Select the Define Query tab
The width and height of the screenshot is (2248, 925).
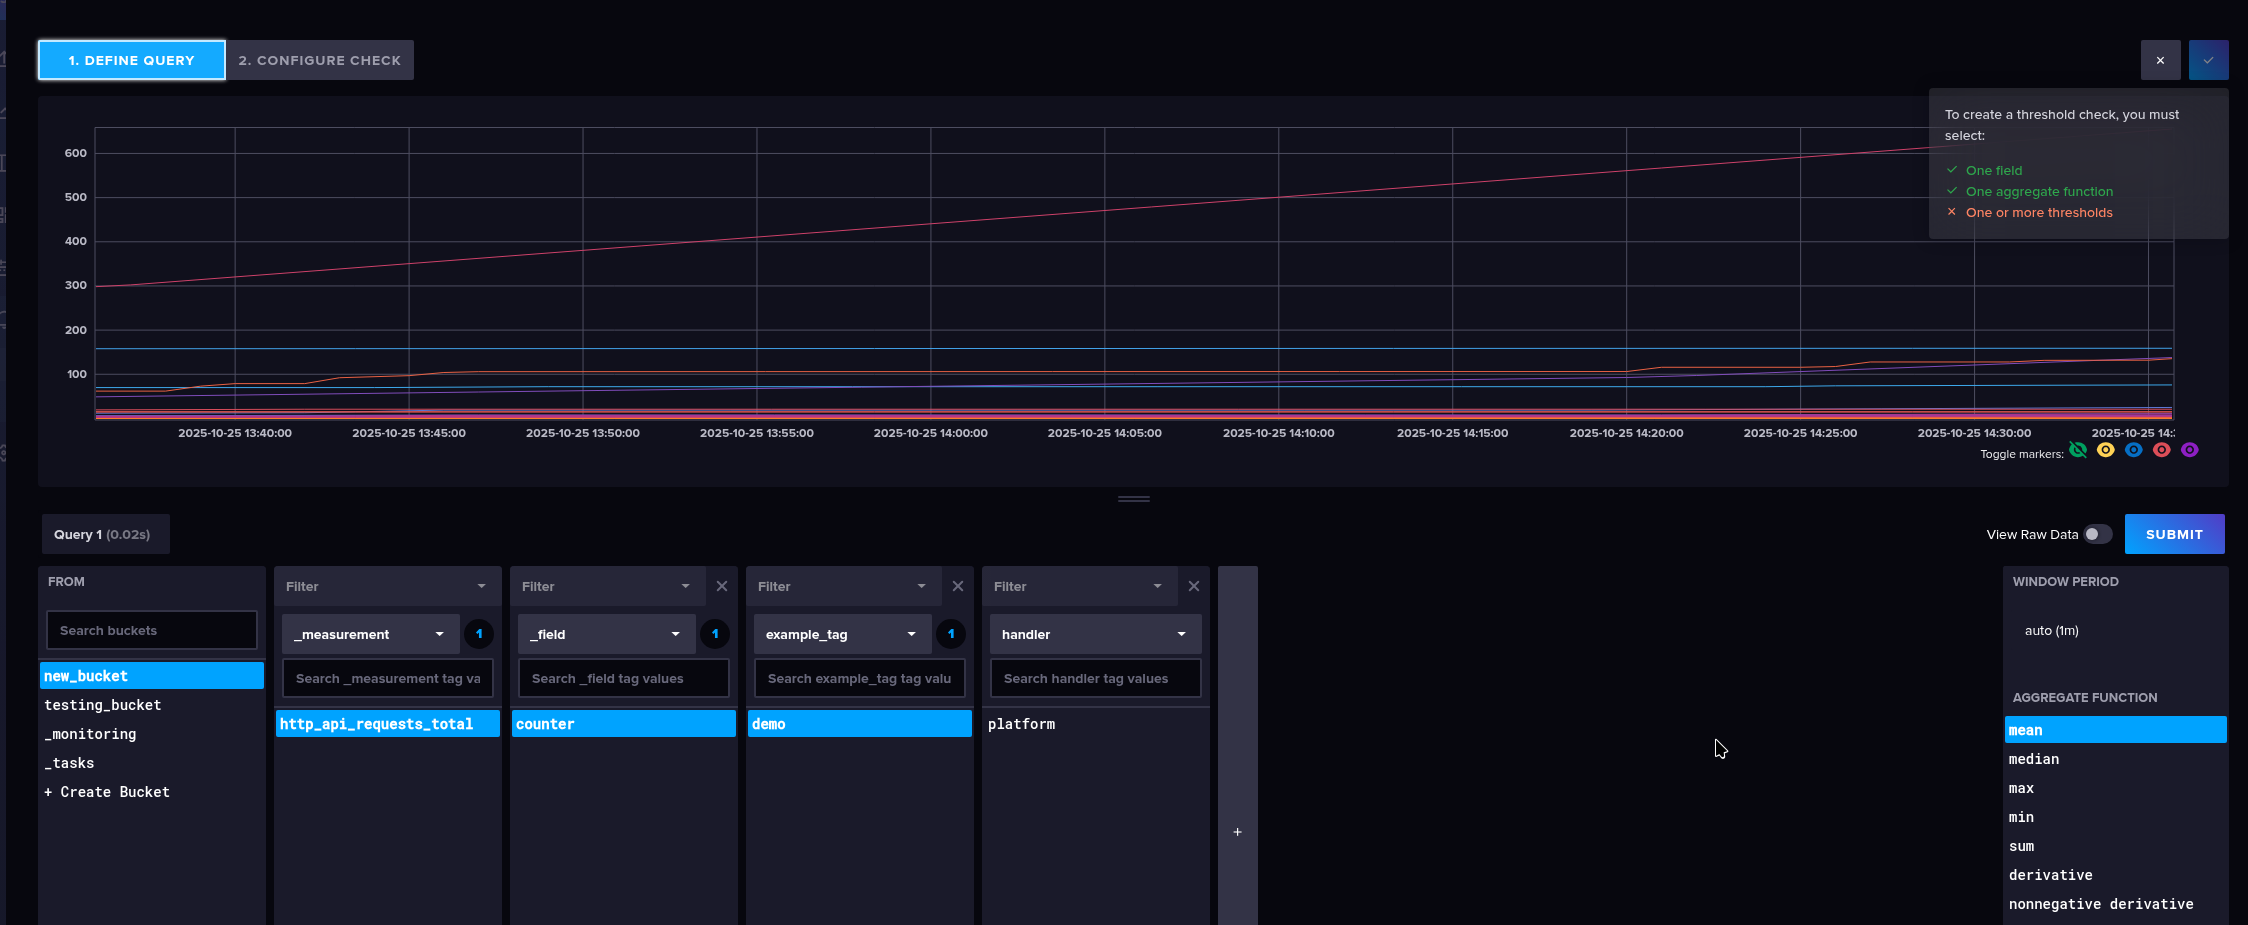132,60
